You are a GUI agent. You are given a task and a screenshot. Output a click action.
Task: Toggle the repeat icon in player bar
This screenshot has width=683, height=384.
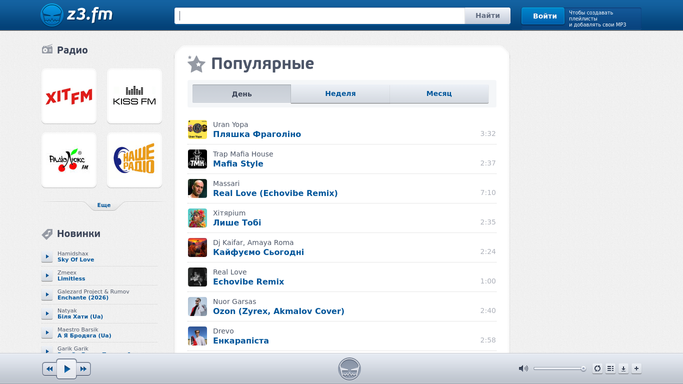[597, 368]
